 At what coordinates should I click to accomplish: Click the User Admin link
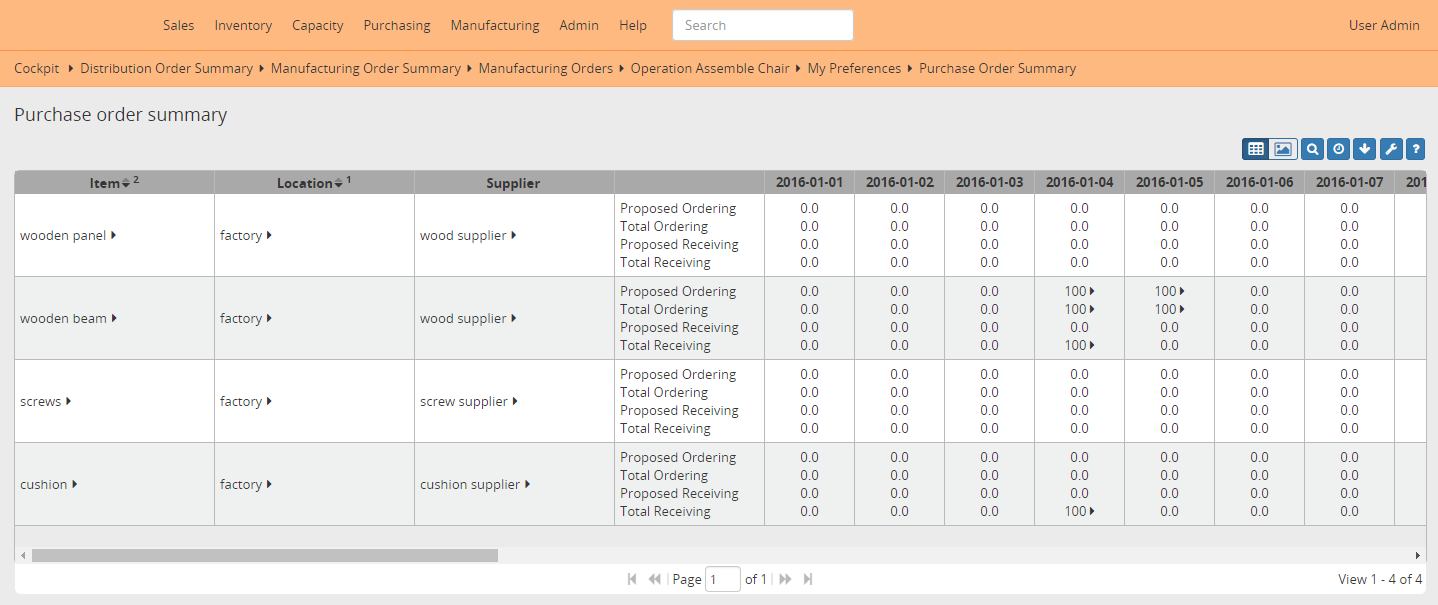pos(1384,25)
